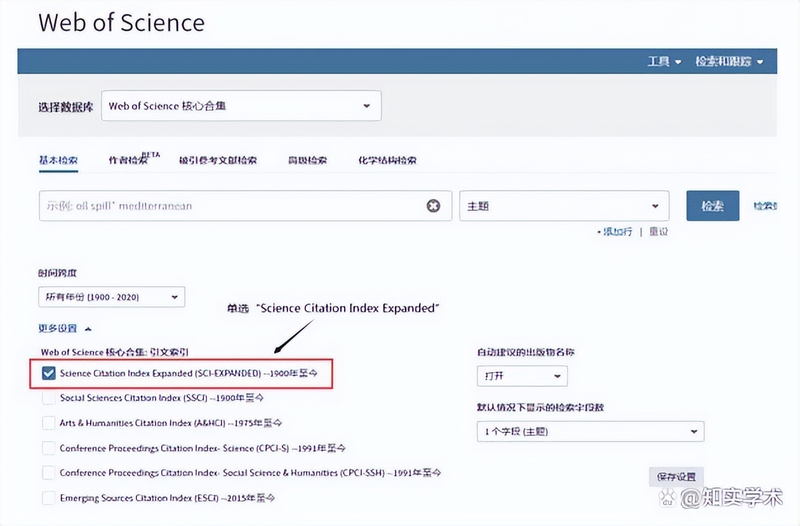Screen dimensions: 800x526
Task: Check Arts & Humanities Citation Index (A&HCI)
Action: point(49,422)
